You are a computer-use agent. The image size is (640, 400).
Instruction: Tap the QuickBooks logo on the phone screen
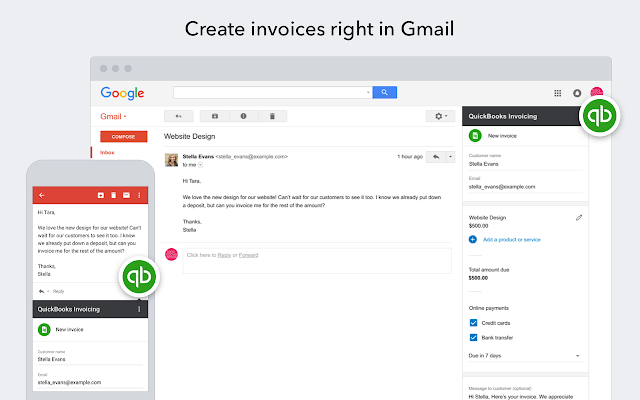[x=139, y=276]
